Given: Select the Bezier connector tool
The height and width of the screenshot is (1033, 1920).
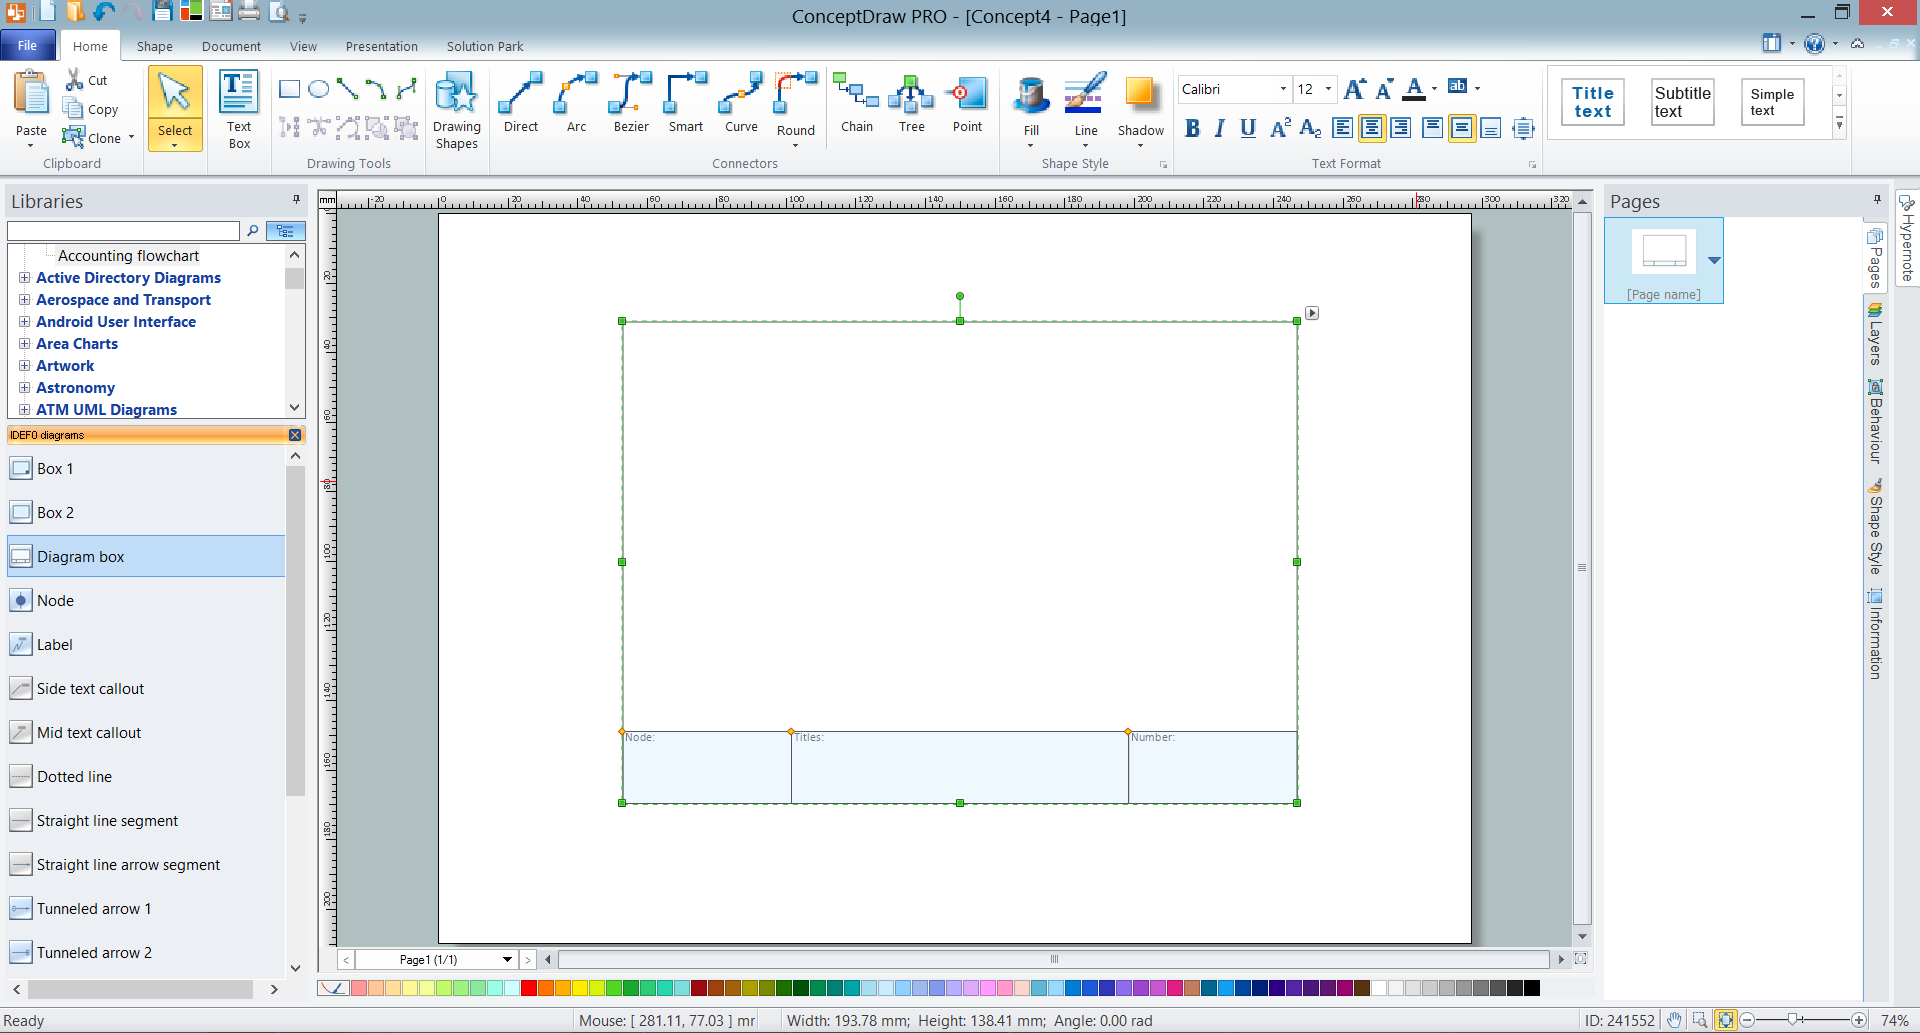Looking at the screenshot, I should coord(631,102).
